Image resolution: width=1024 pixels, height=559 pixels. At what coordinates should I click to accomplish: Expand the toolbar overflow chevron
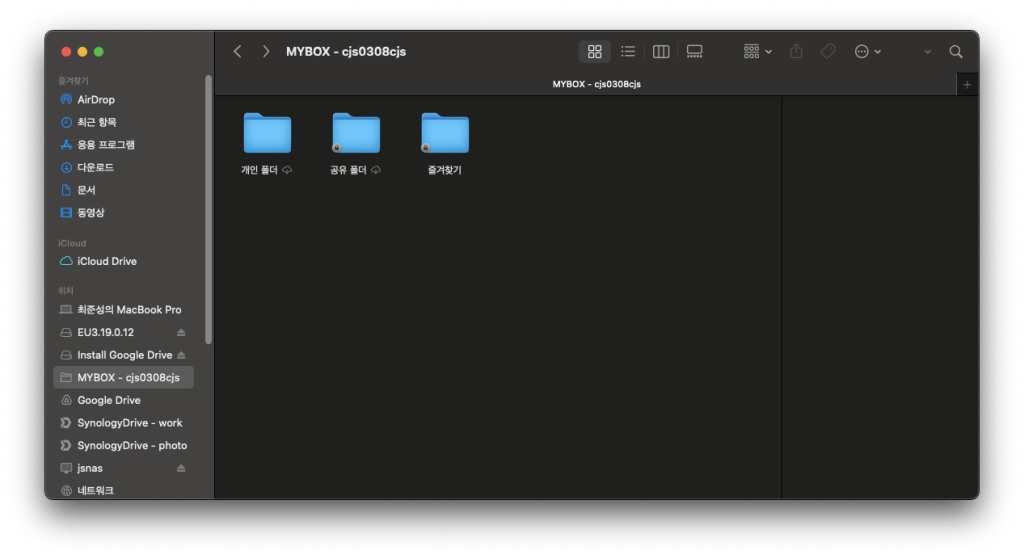coord(927,51)
